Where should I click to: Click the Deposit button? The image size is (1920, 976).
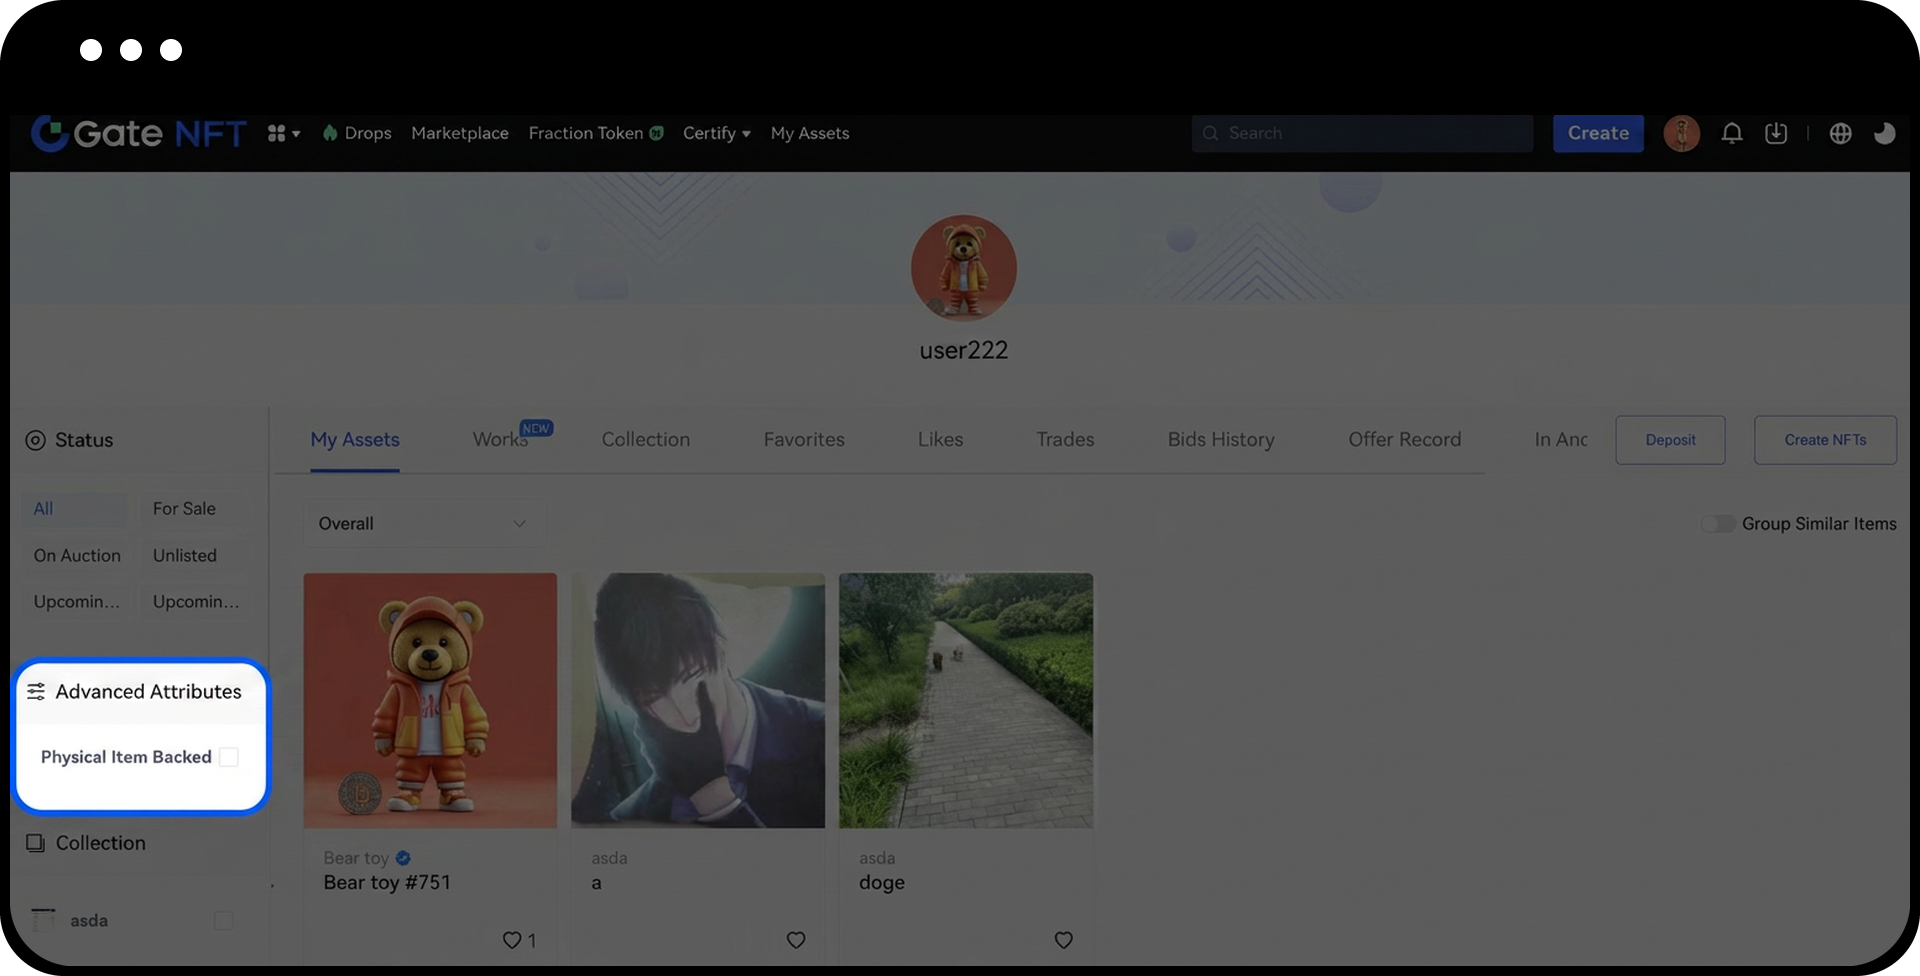tap(1670, 440)
